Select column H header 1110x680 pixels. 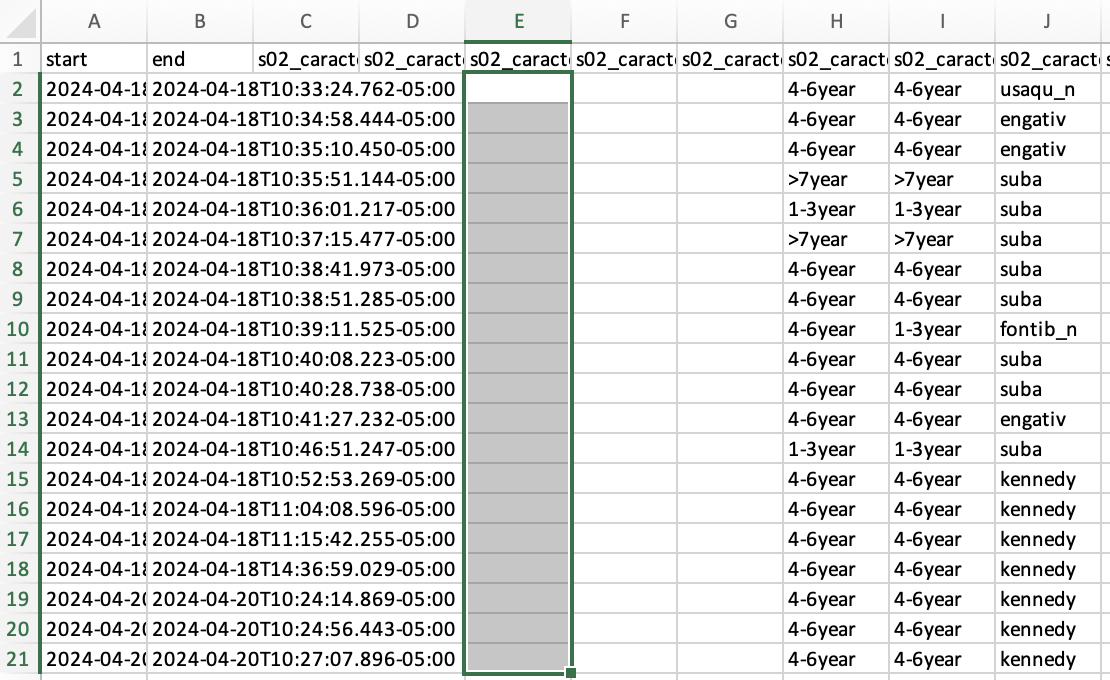[x=836, y=20]
